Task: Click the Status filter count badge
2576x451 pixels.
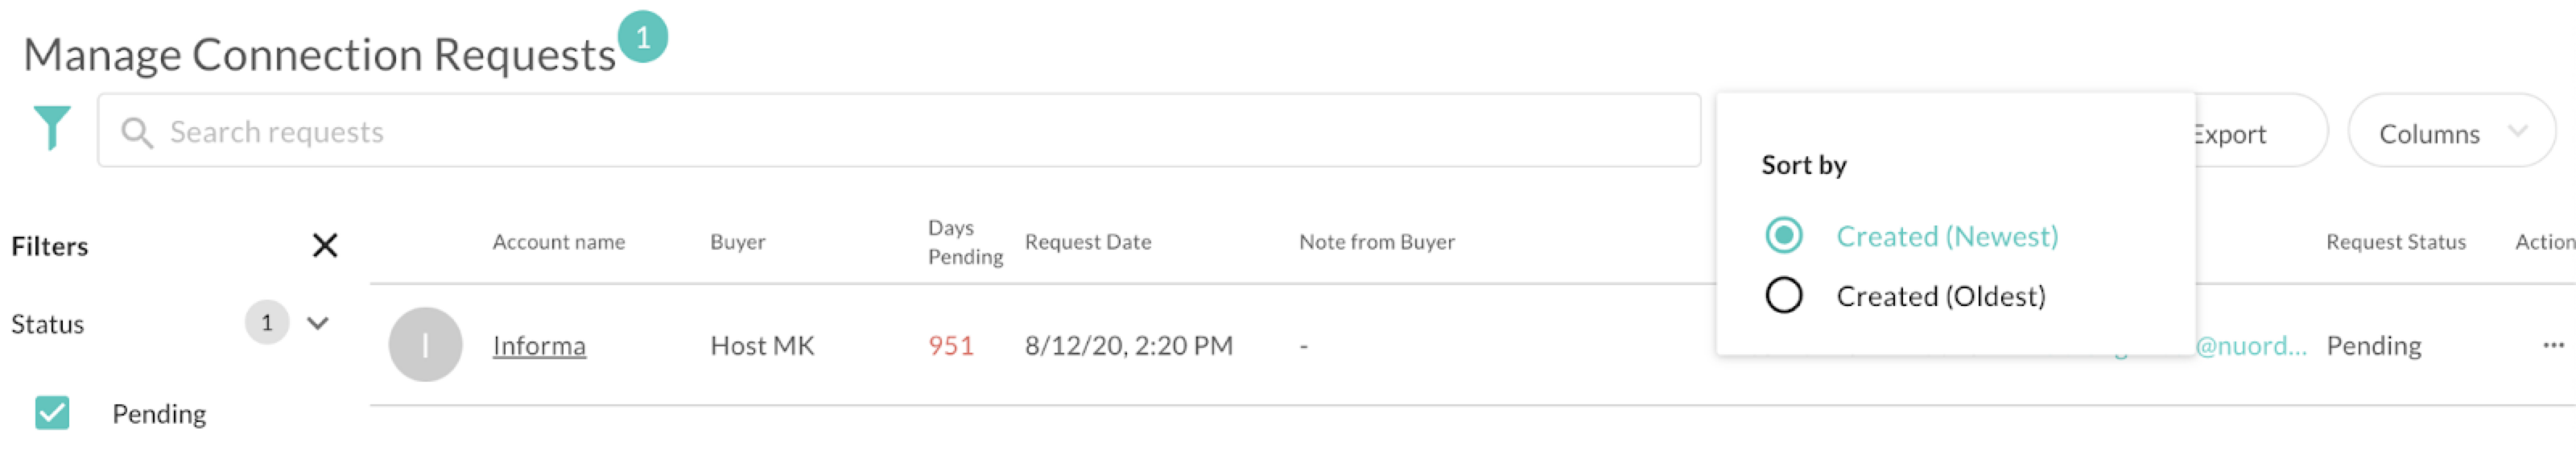Action: [x=267, y=322]
